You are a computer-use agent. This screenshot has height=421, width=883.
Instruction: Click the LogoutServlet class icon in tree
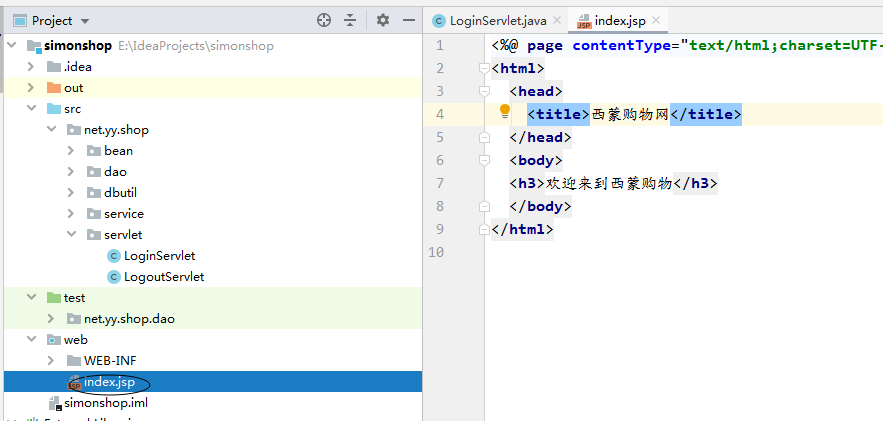click(x=114, y=277)
